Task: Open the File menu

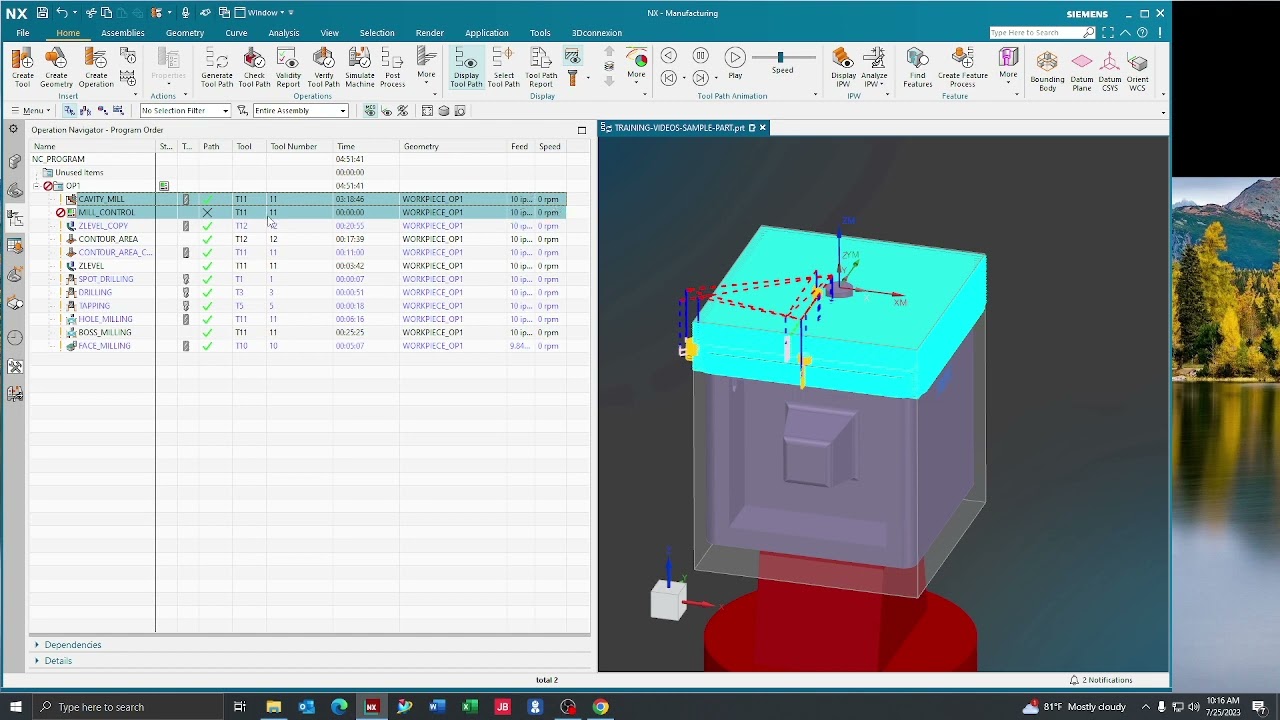Action: pos(22,33)
